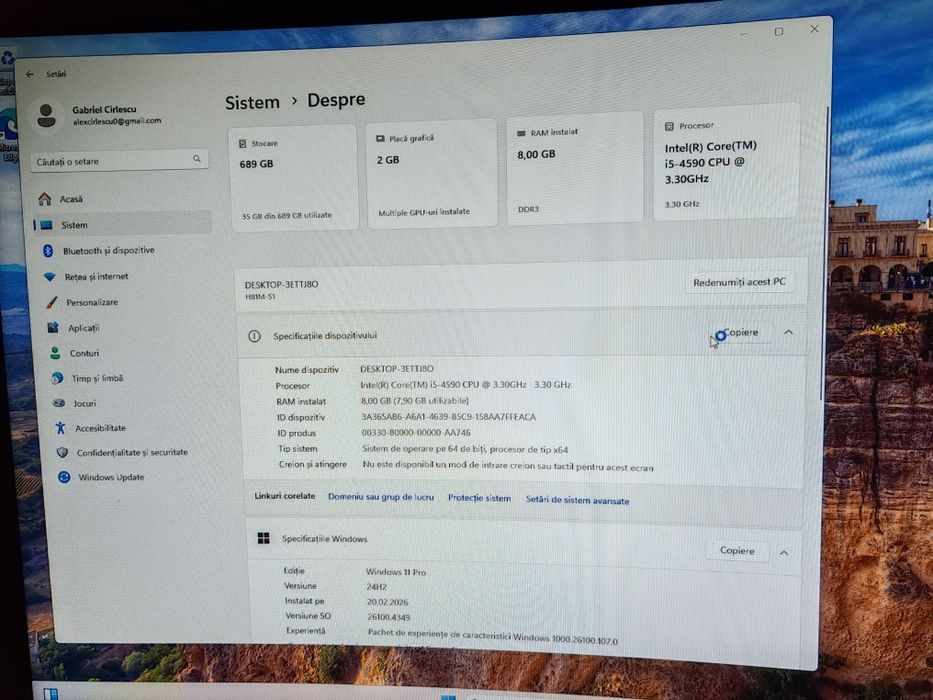Open the Gabriel Cirlescu account avatar

[x=46, y=115]
